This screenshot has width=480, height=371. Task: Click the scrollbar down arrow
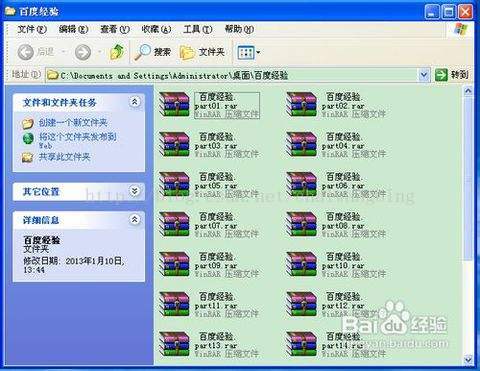point(468,360)
